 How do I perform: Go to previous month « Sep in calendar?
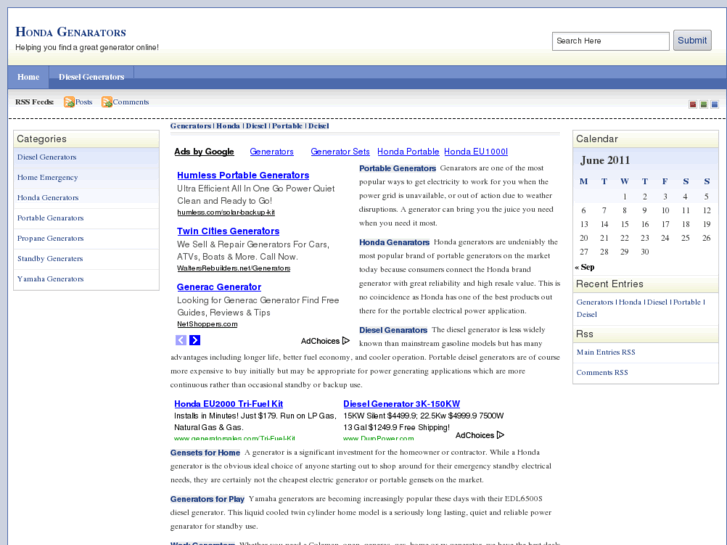click(585, 267)
